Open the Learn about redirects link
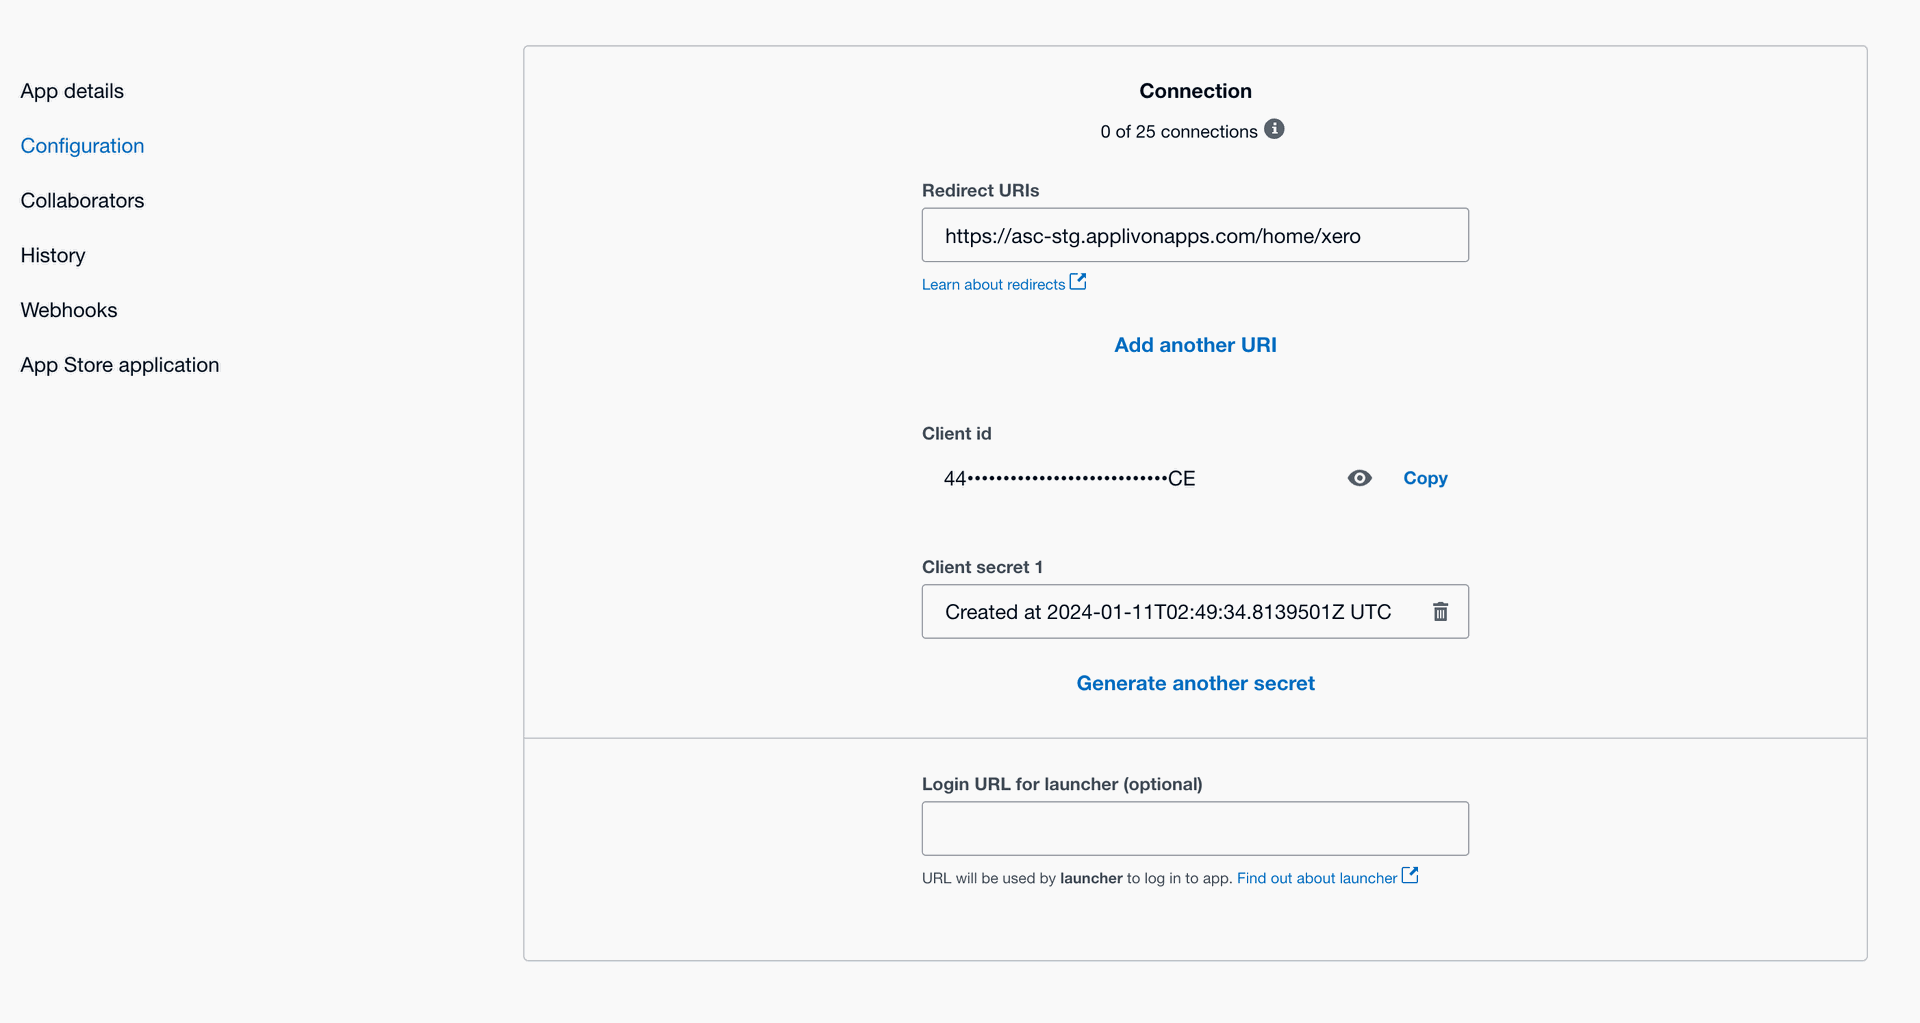Image resolution: width=1920 pixels, height=1023 pixels. click(993, 285)
